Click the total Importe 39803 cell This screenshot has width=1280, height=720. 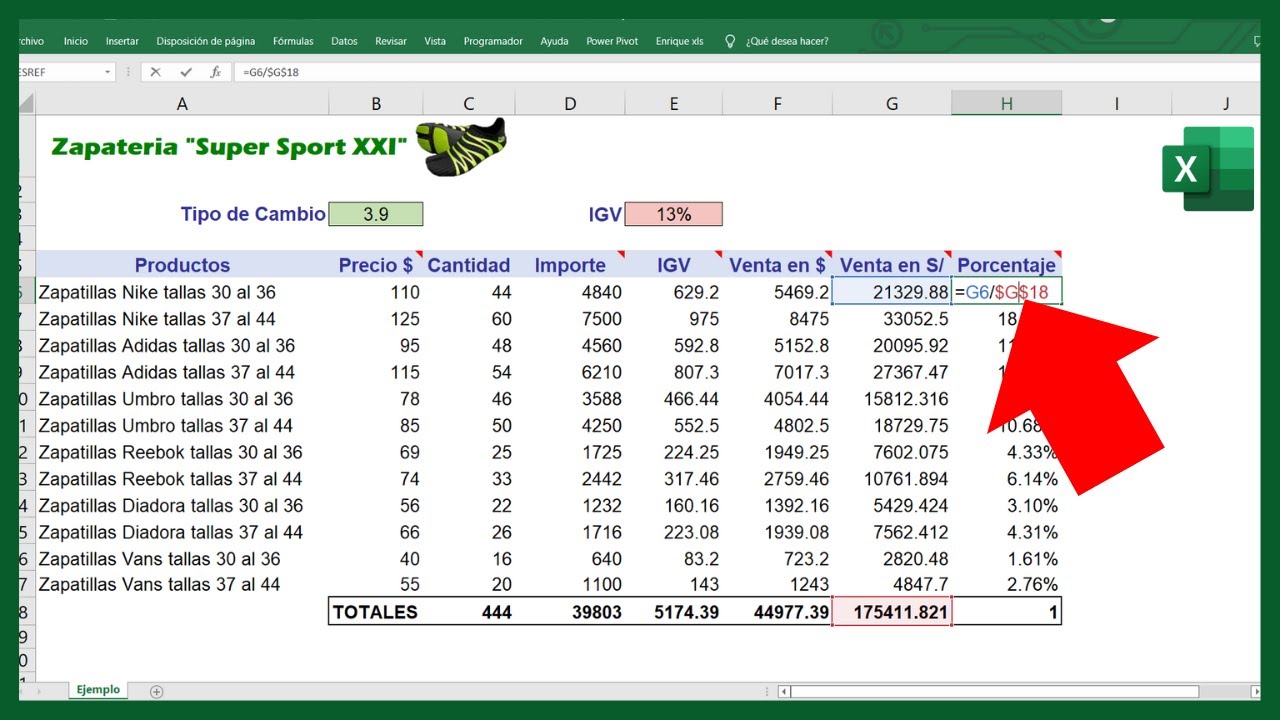(x=570, y=612)
